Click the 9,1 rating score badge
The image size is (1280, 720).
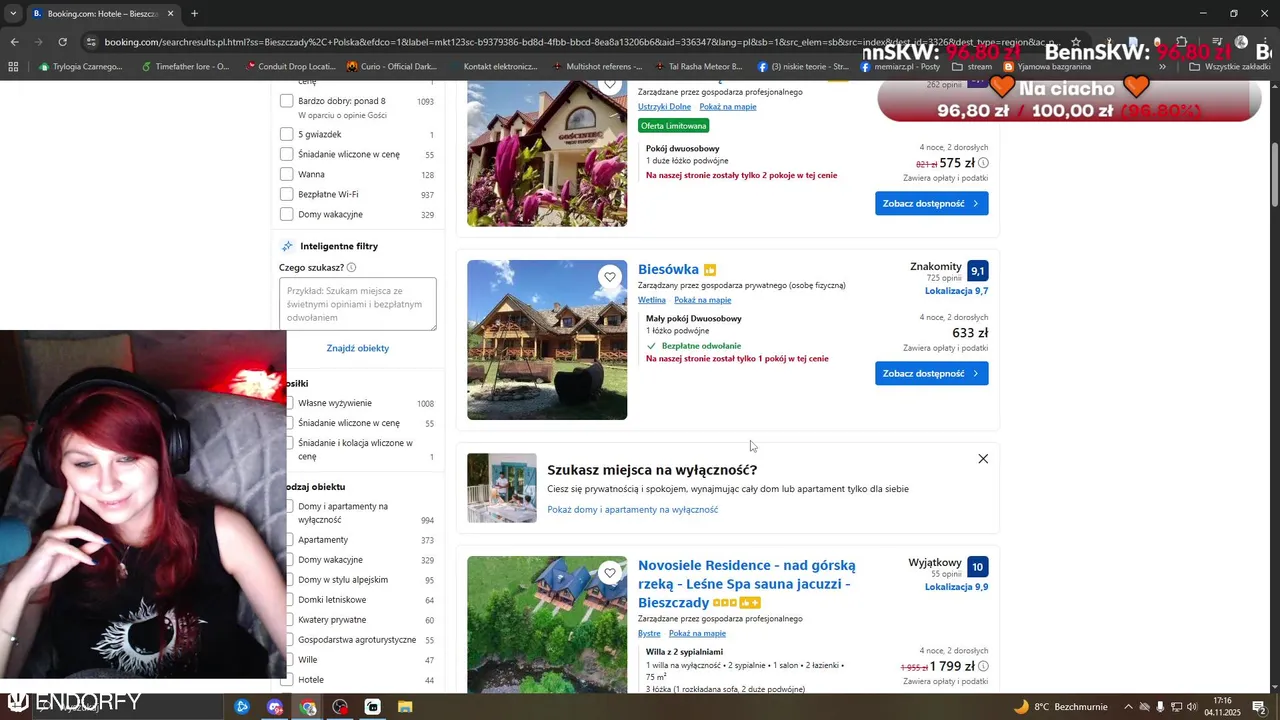(977, 271)
